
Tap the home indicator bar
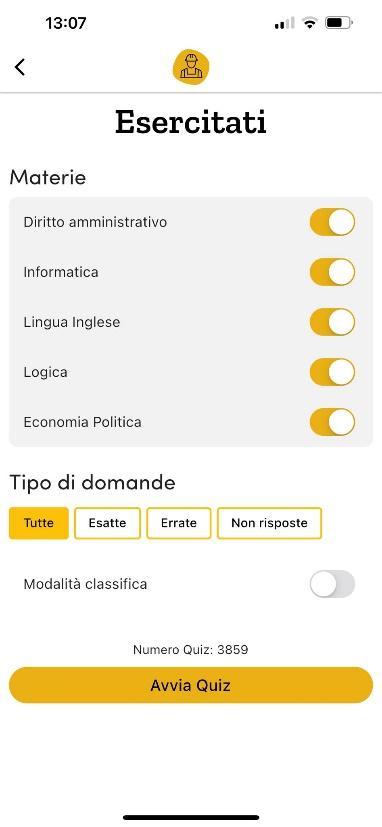click(191, 818)
